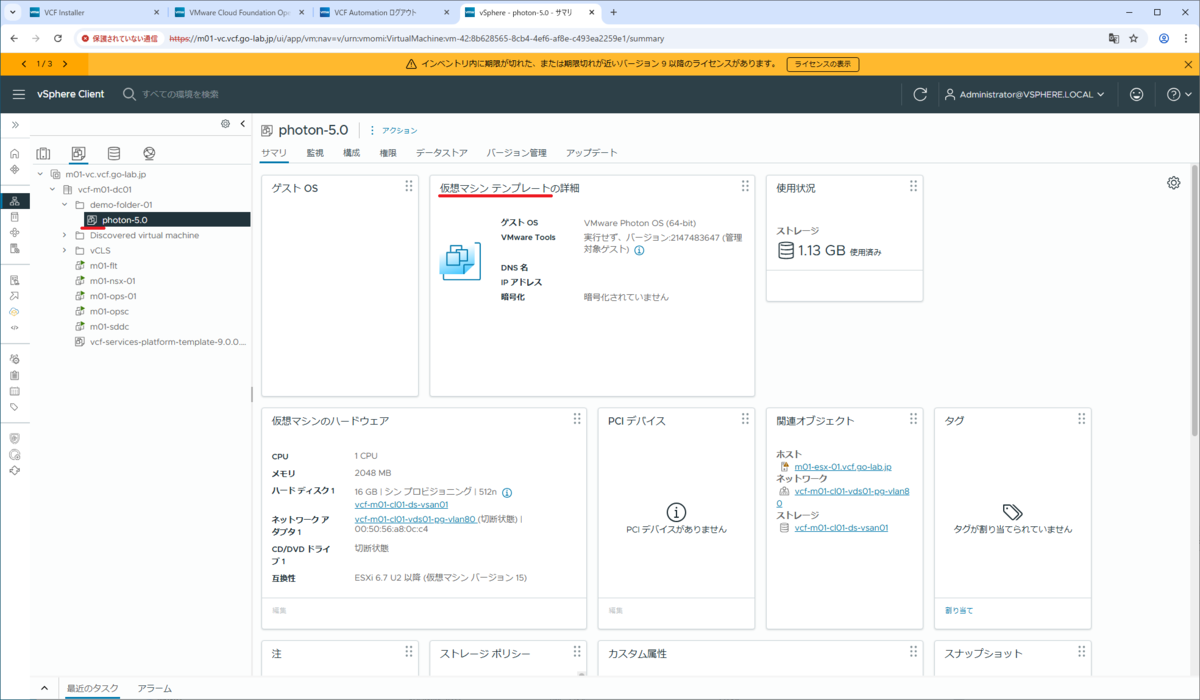The height and width of the screenshot is (700, 1200).
Task: Switch to the 構成 tab
Action: tap(352, 153)
